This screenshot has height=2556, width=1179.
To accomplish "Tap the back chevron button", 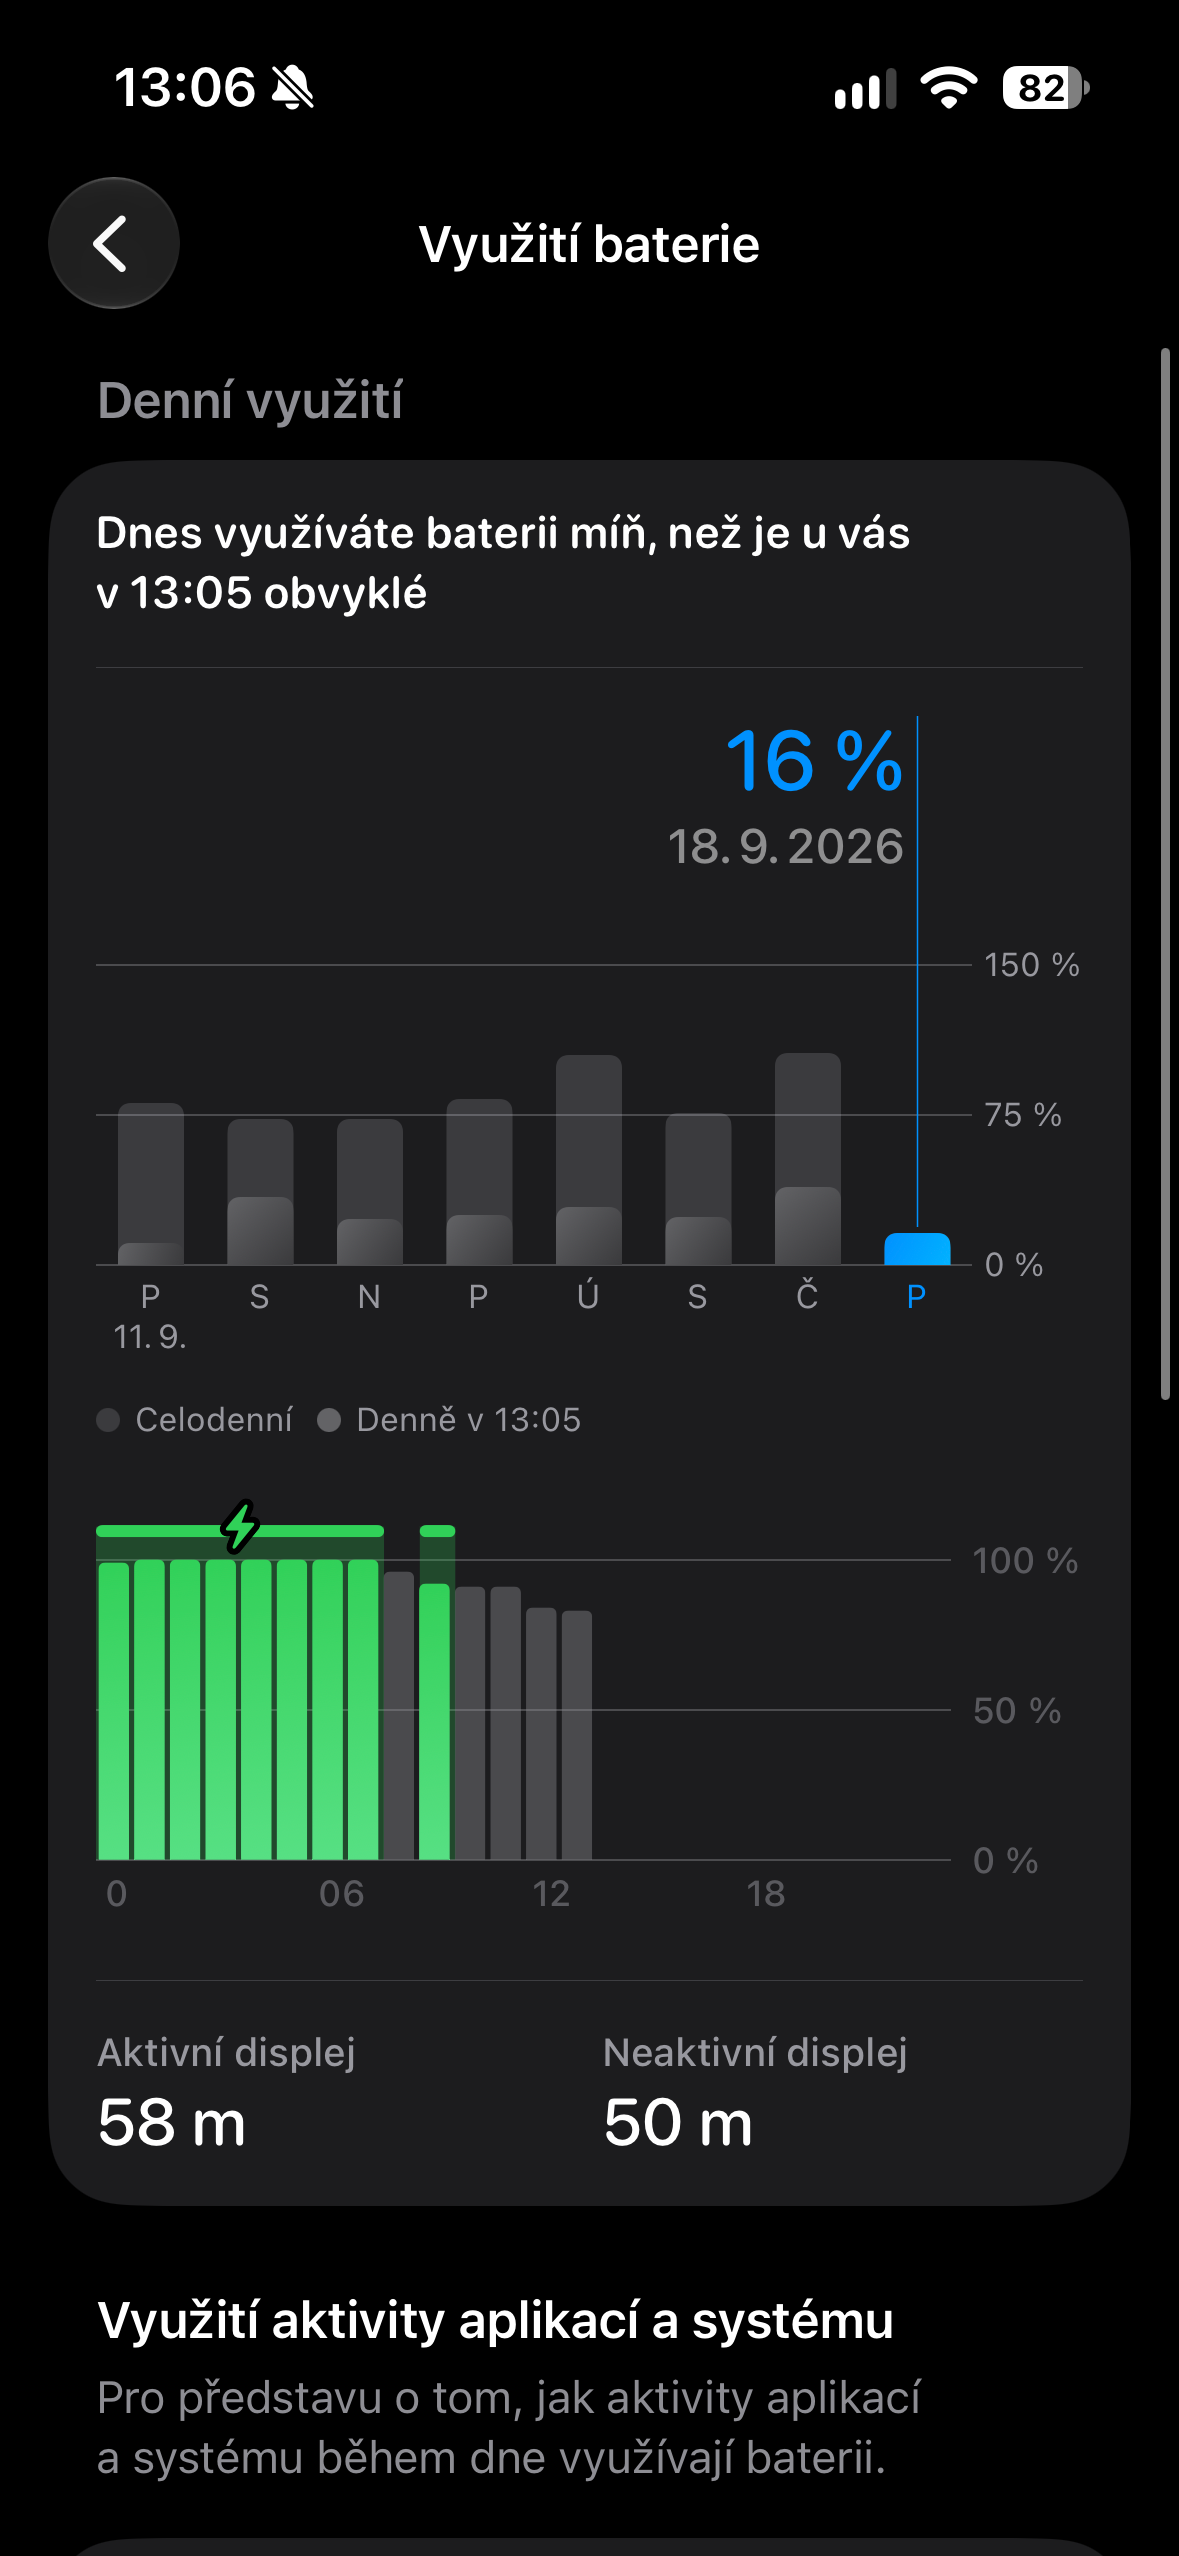I will (x=114, y=243).
